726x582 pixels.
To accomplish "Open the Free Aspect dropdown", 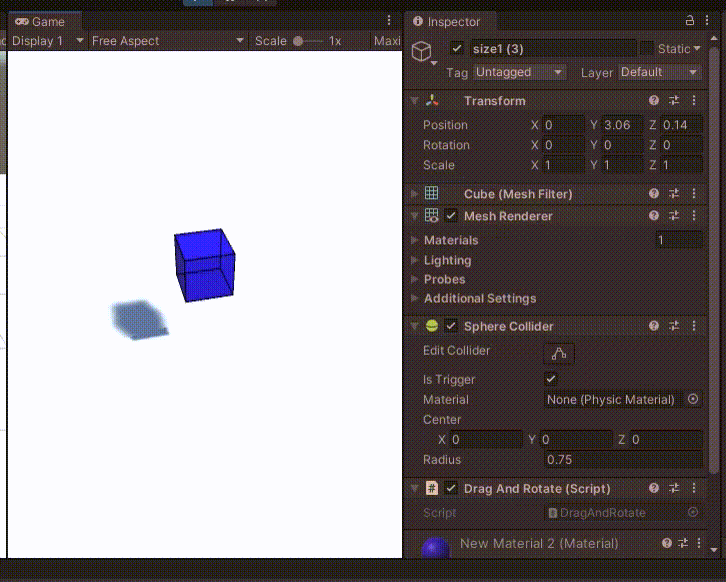I will pyautogui.click(x=167, y=41).
